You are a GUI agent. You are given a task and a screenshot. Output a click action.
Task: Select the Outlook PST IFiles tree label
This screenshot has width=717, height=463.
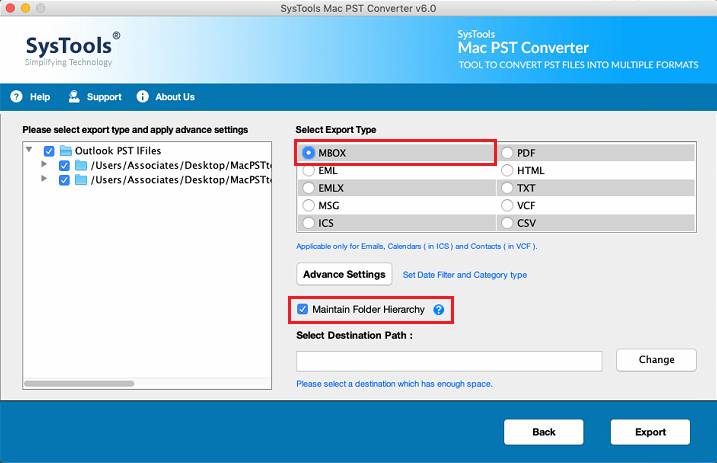pos(118,151)
